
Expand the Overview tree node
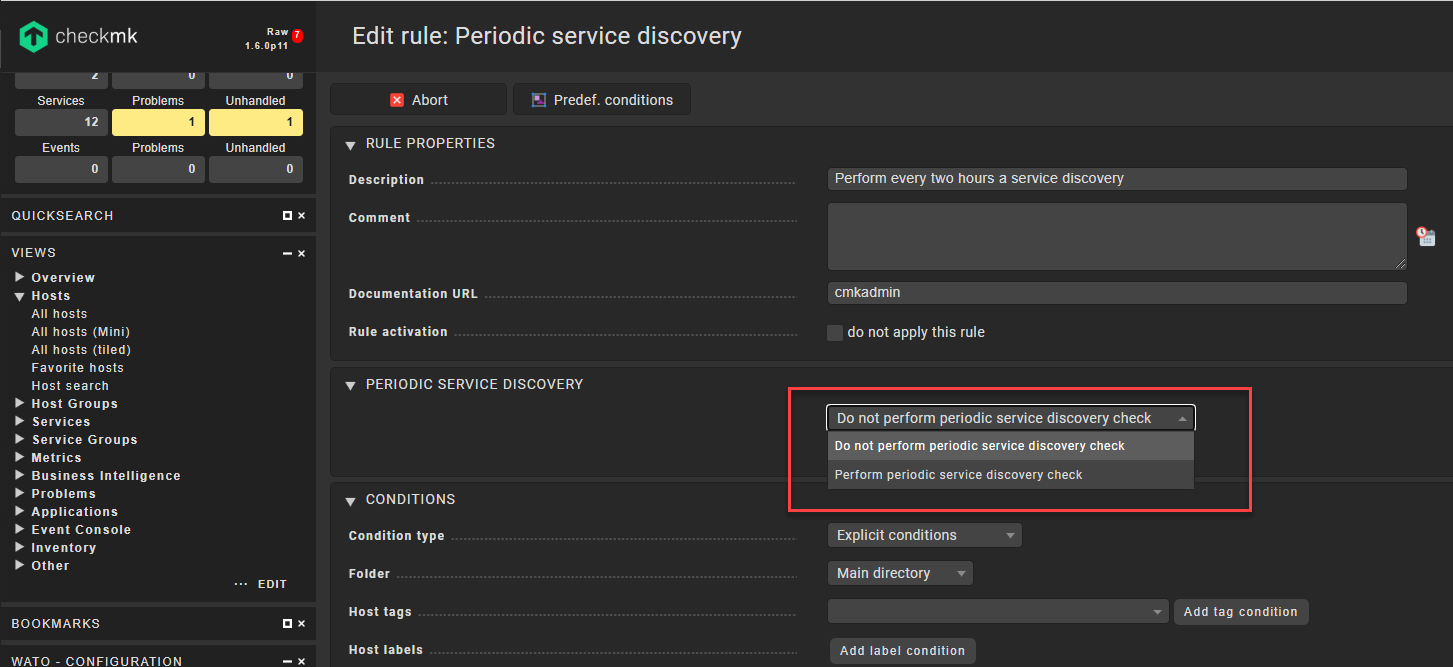pos(19,277)
